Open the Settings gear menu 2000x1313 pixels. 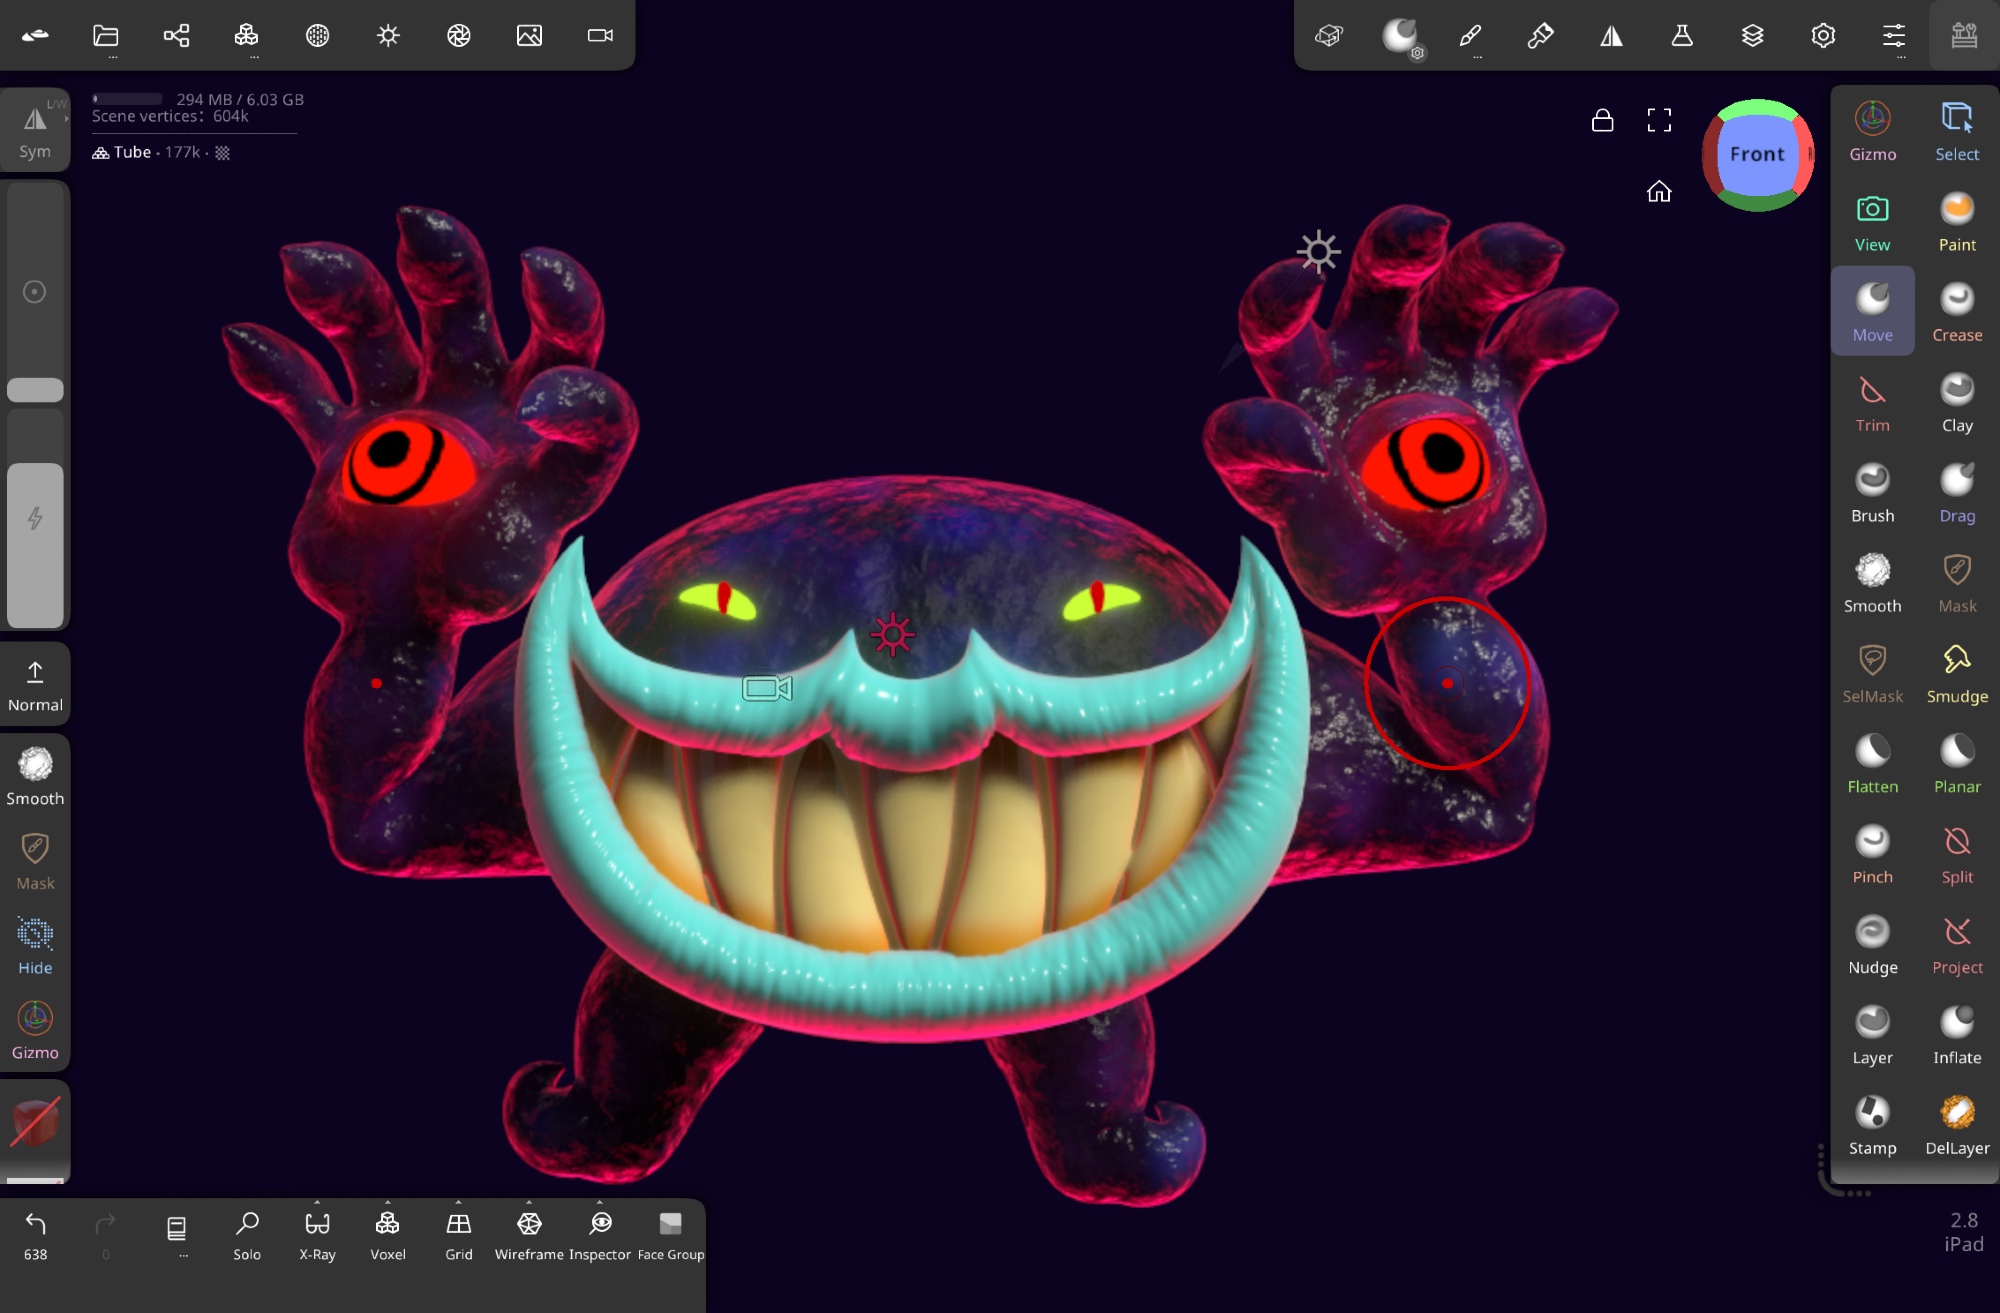[1823, 36]
